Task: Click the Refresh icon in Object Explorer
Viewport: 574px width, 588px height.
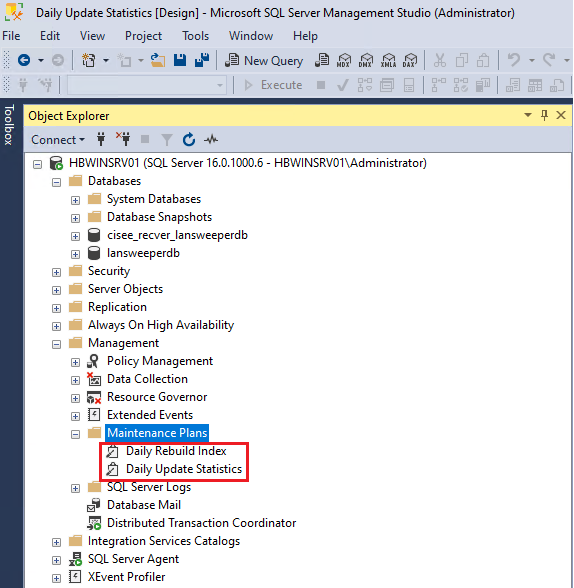Action: pos(189,140)
